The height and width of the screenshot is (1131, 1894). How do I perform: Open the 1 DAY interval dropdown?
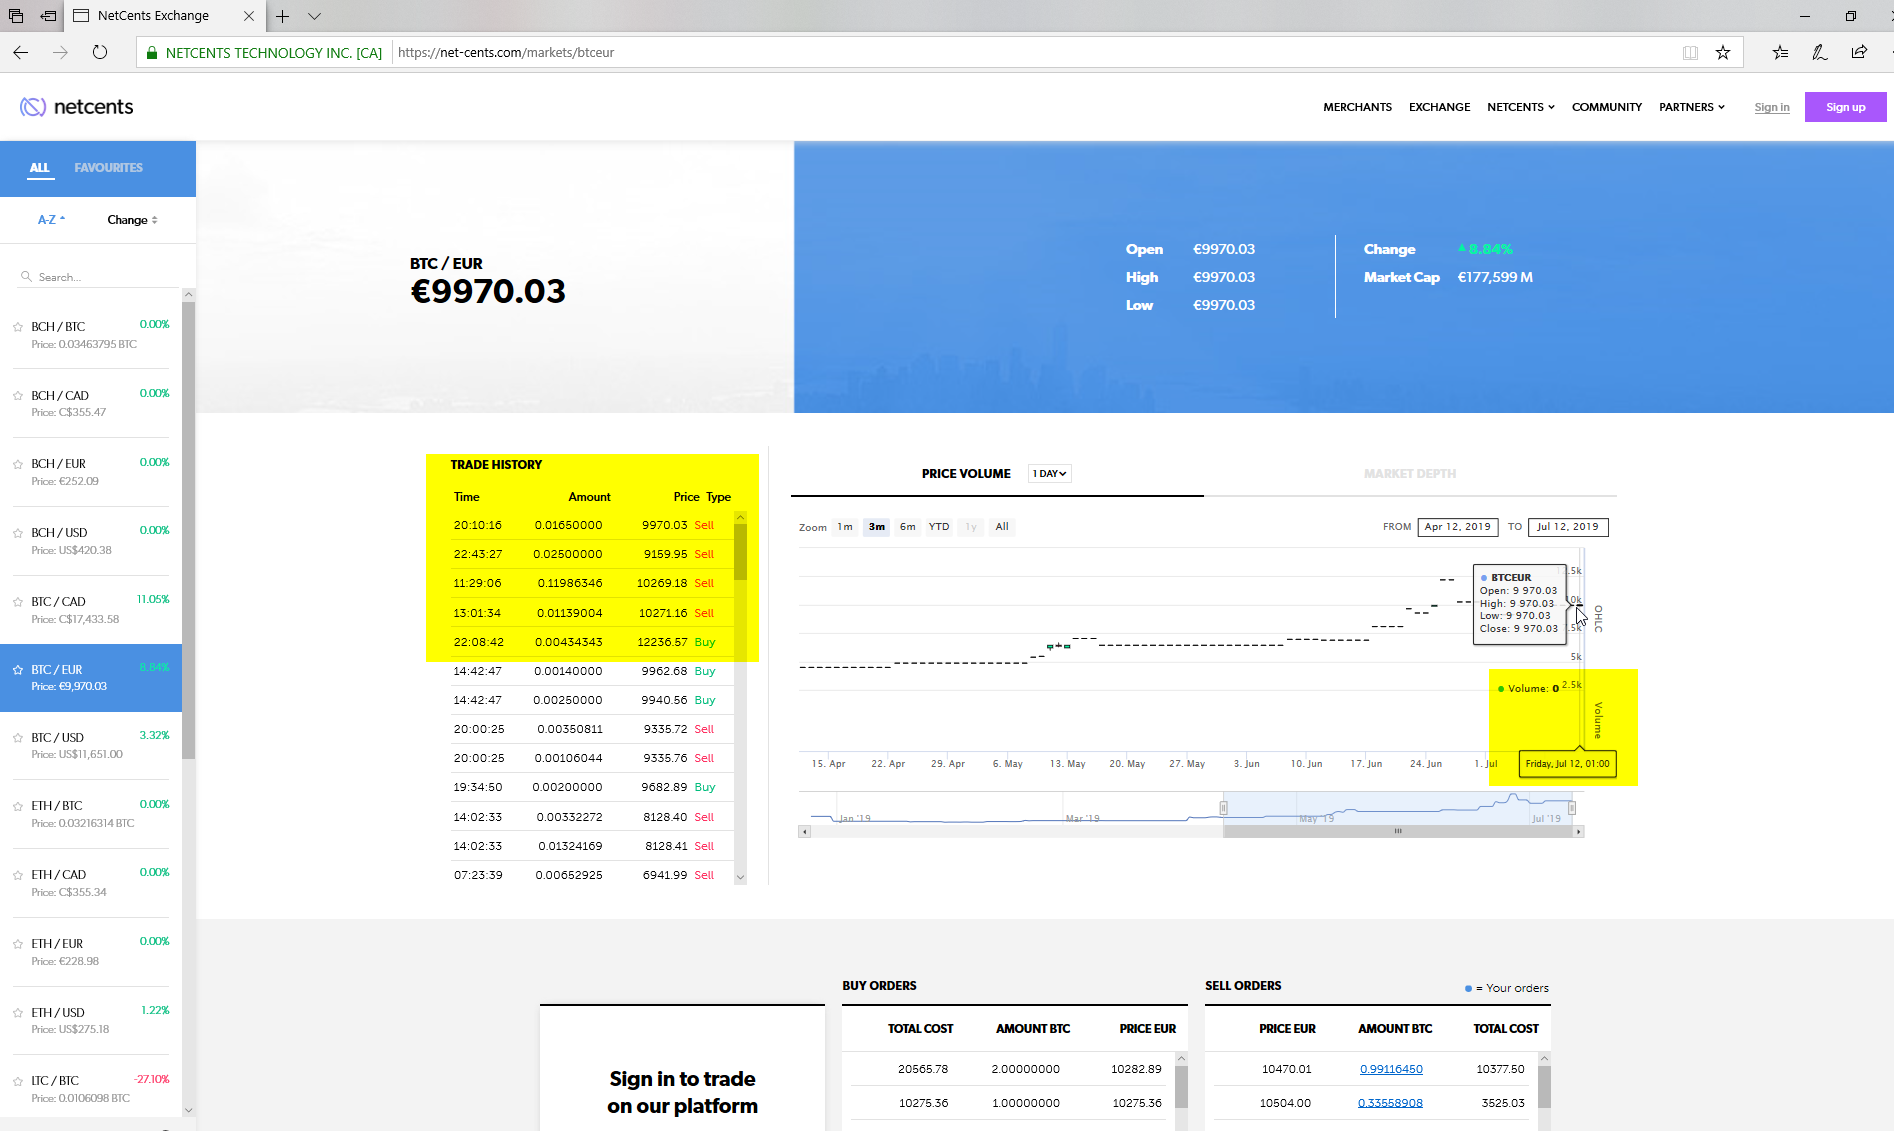pyautogui.click(x=1048, y=473)
